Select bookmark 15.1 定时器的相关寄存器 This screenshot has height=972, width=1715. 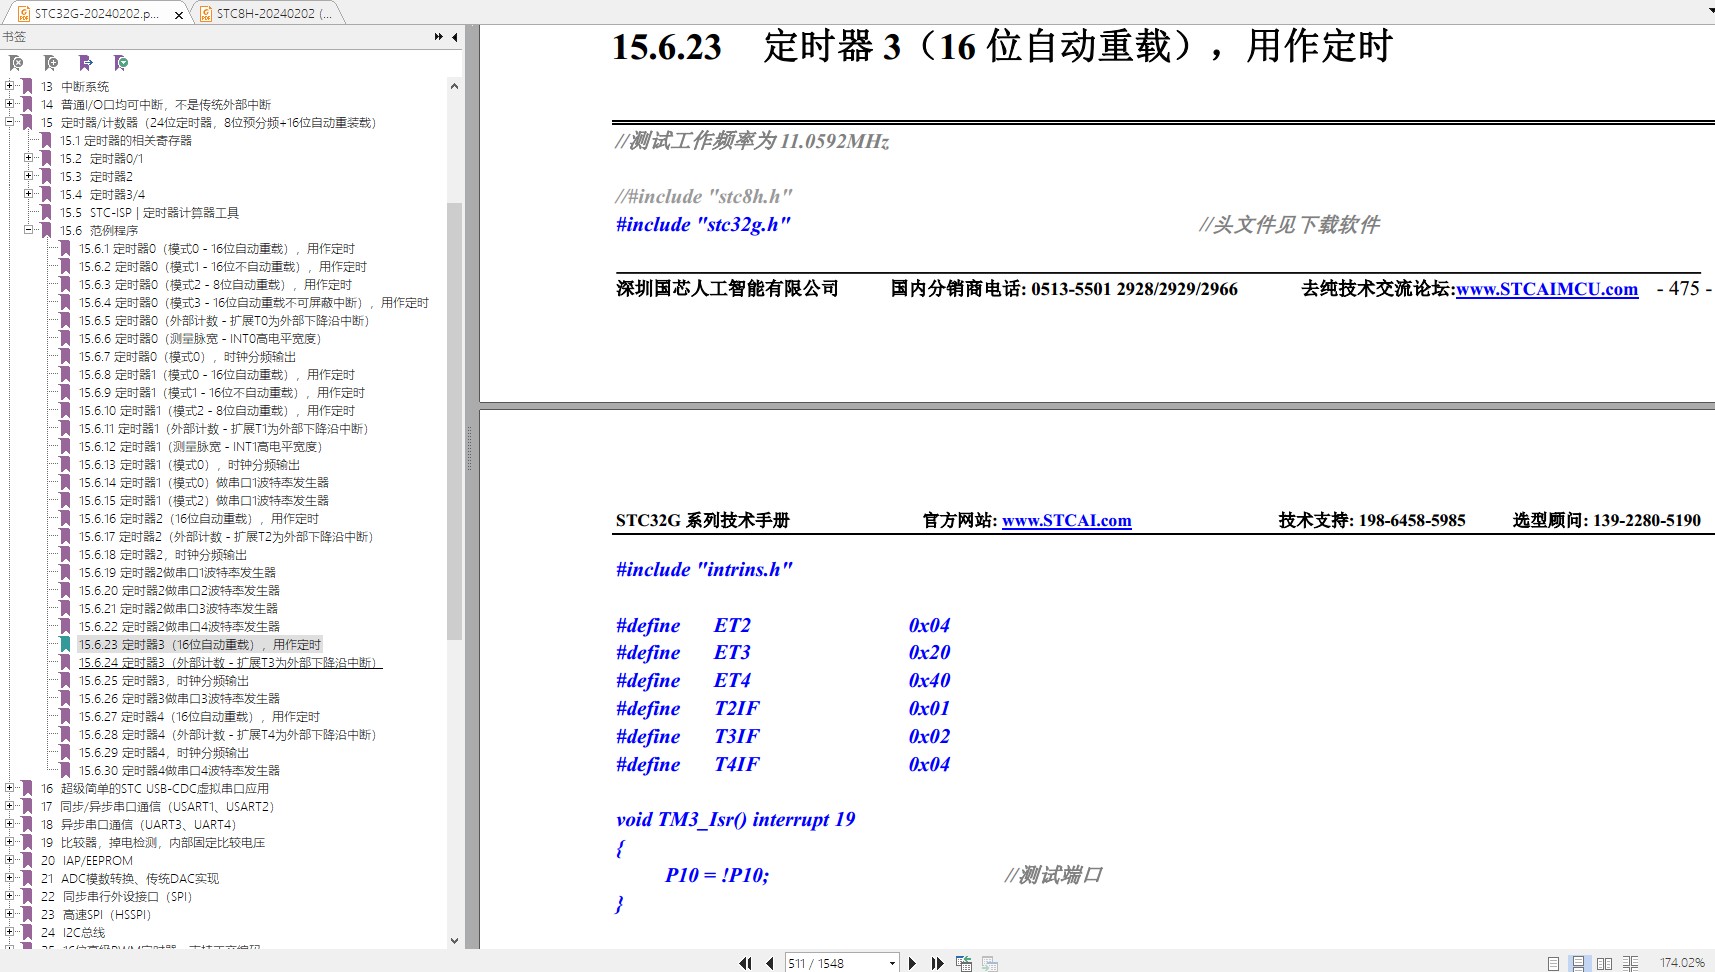[x=126, y=141]
